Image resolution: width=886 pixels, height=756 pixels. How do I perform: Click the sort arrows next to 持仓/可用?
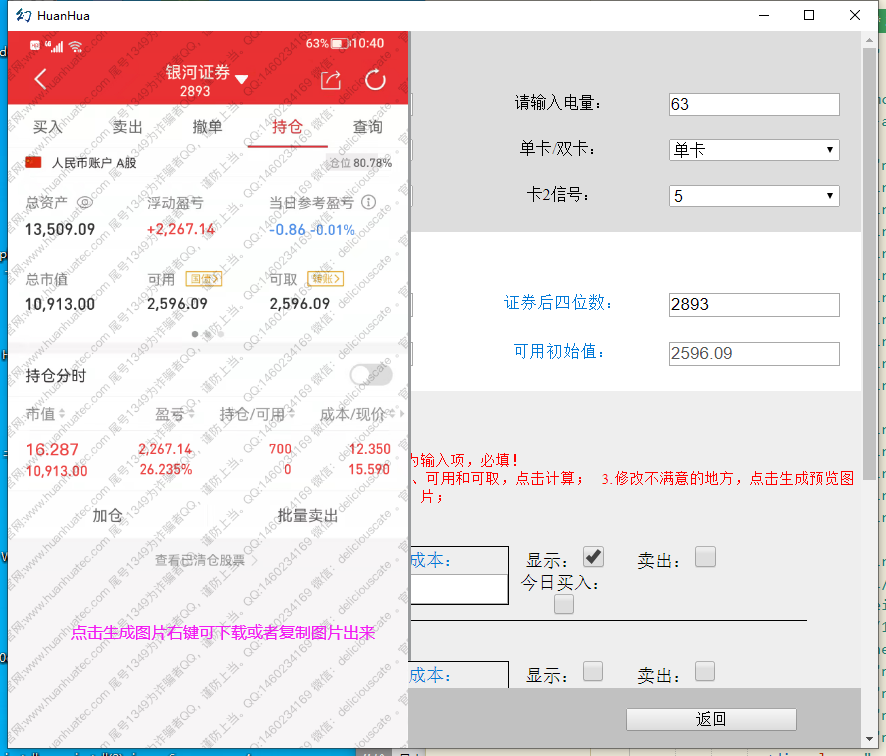pos(292,414)
